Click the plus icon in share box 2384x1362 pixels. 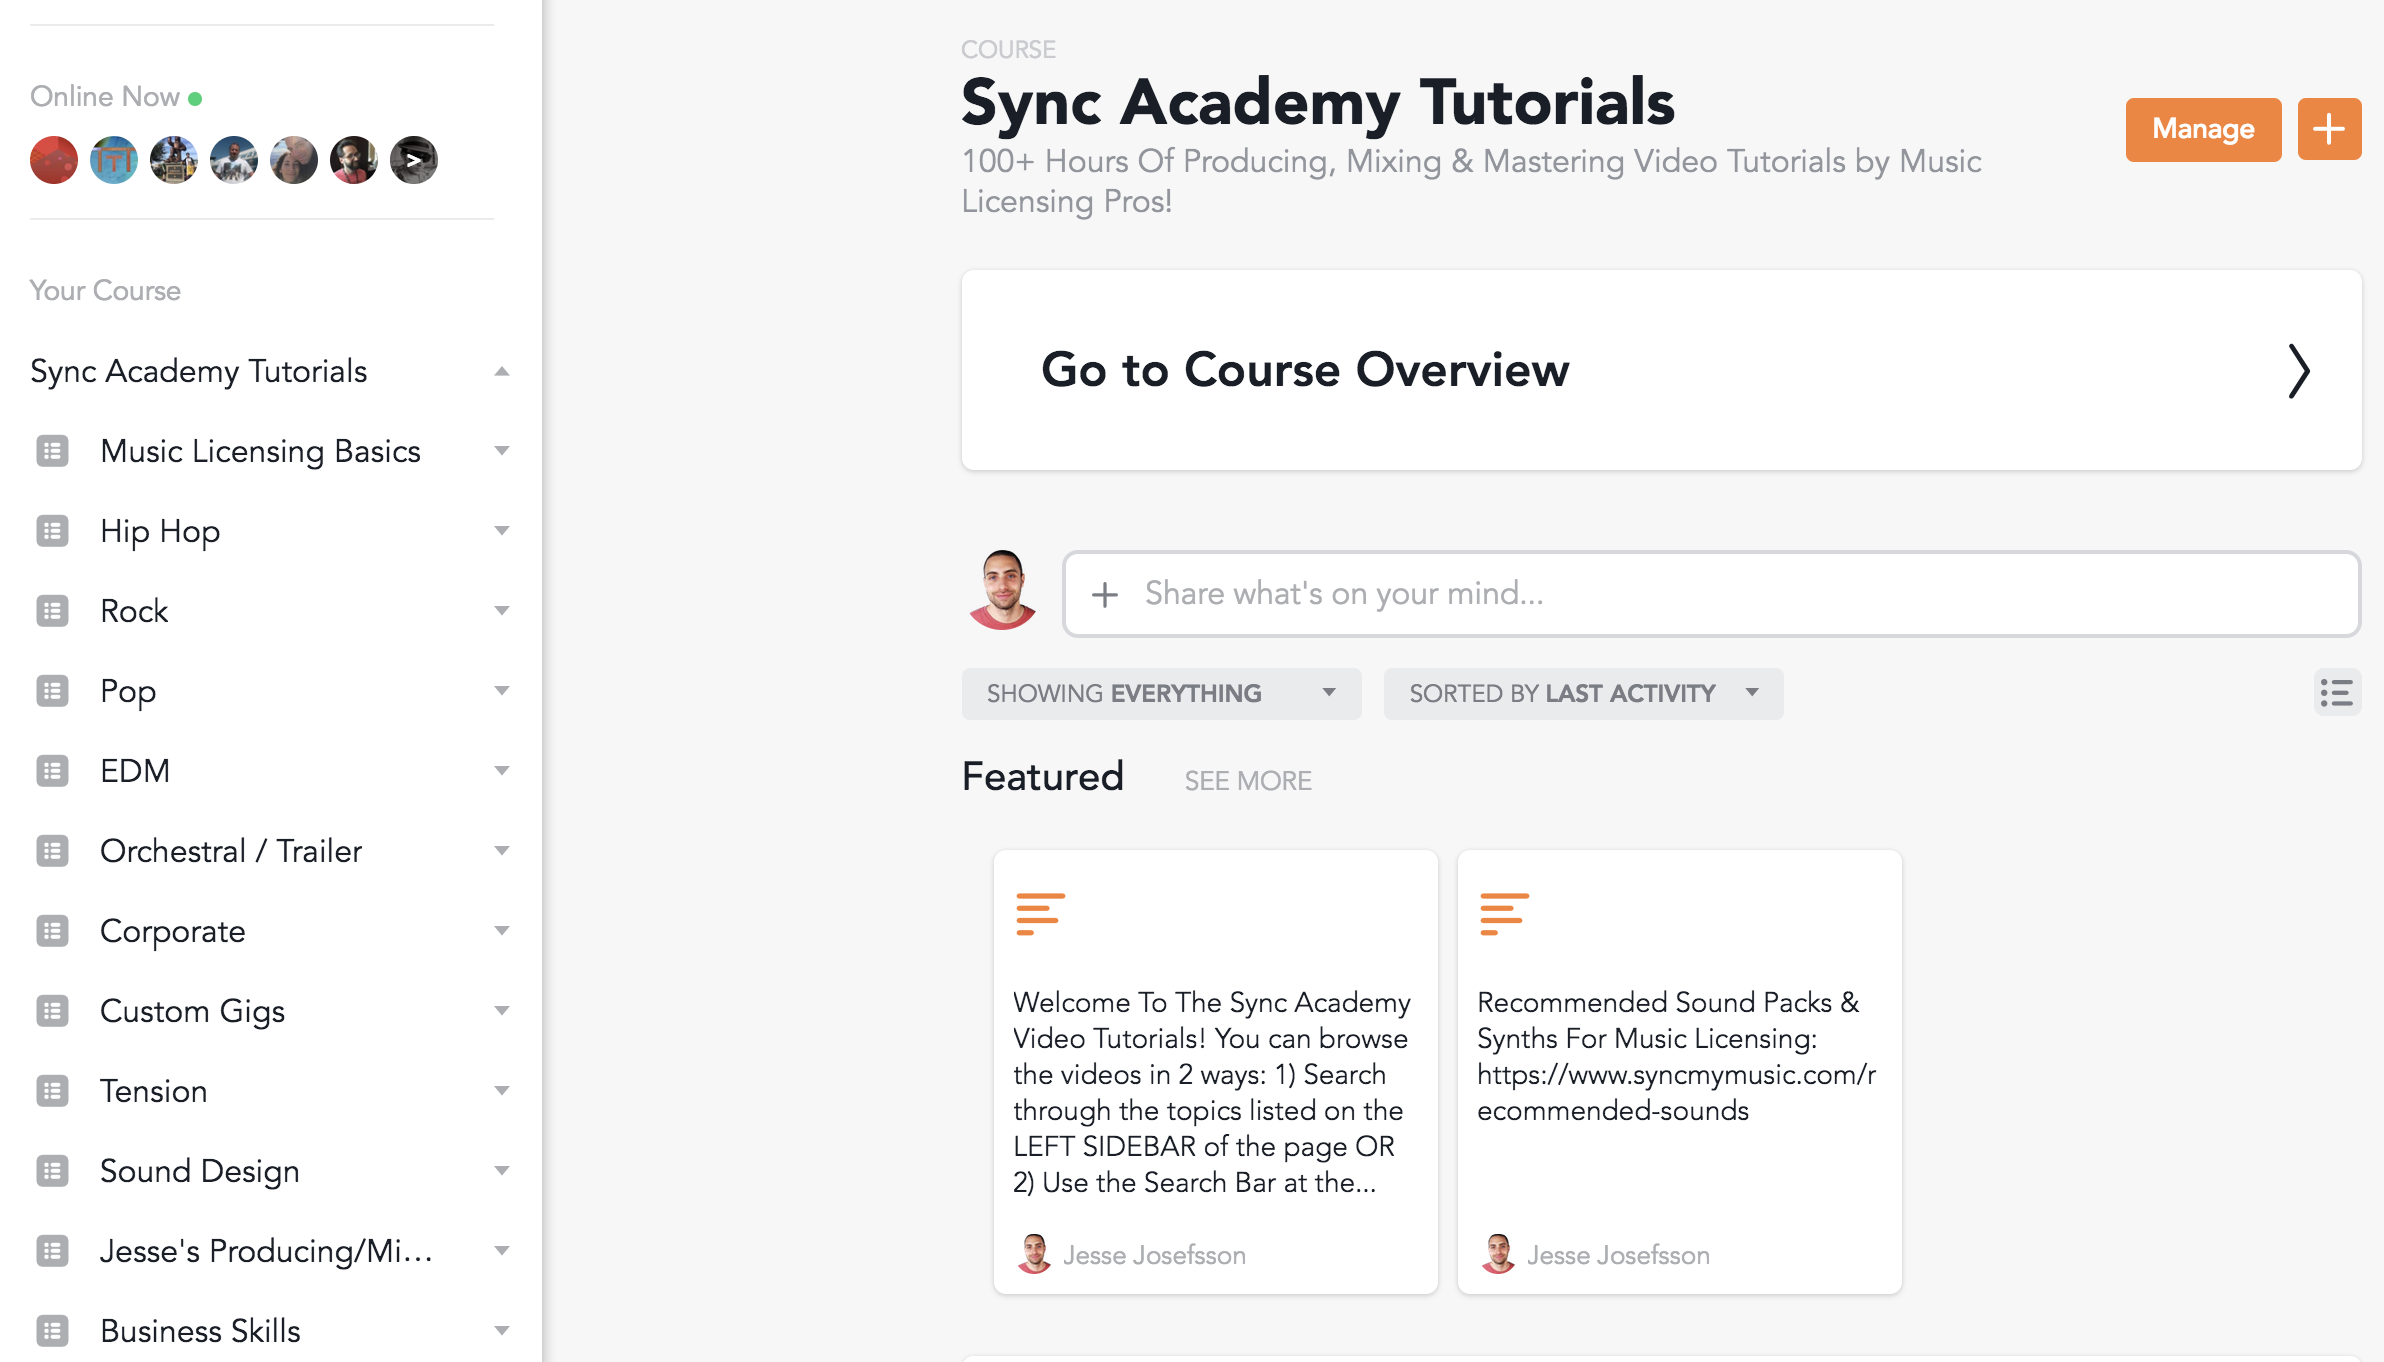click(x=1105, y=594)
